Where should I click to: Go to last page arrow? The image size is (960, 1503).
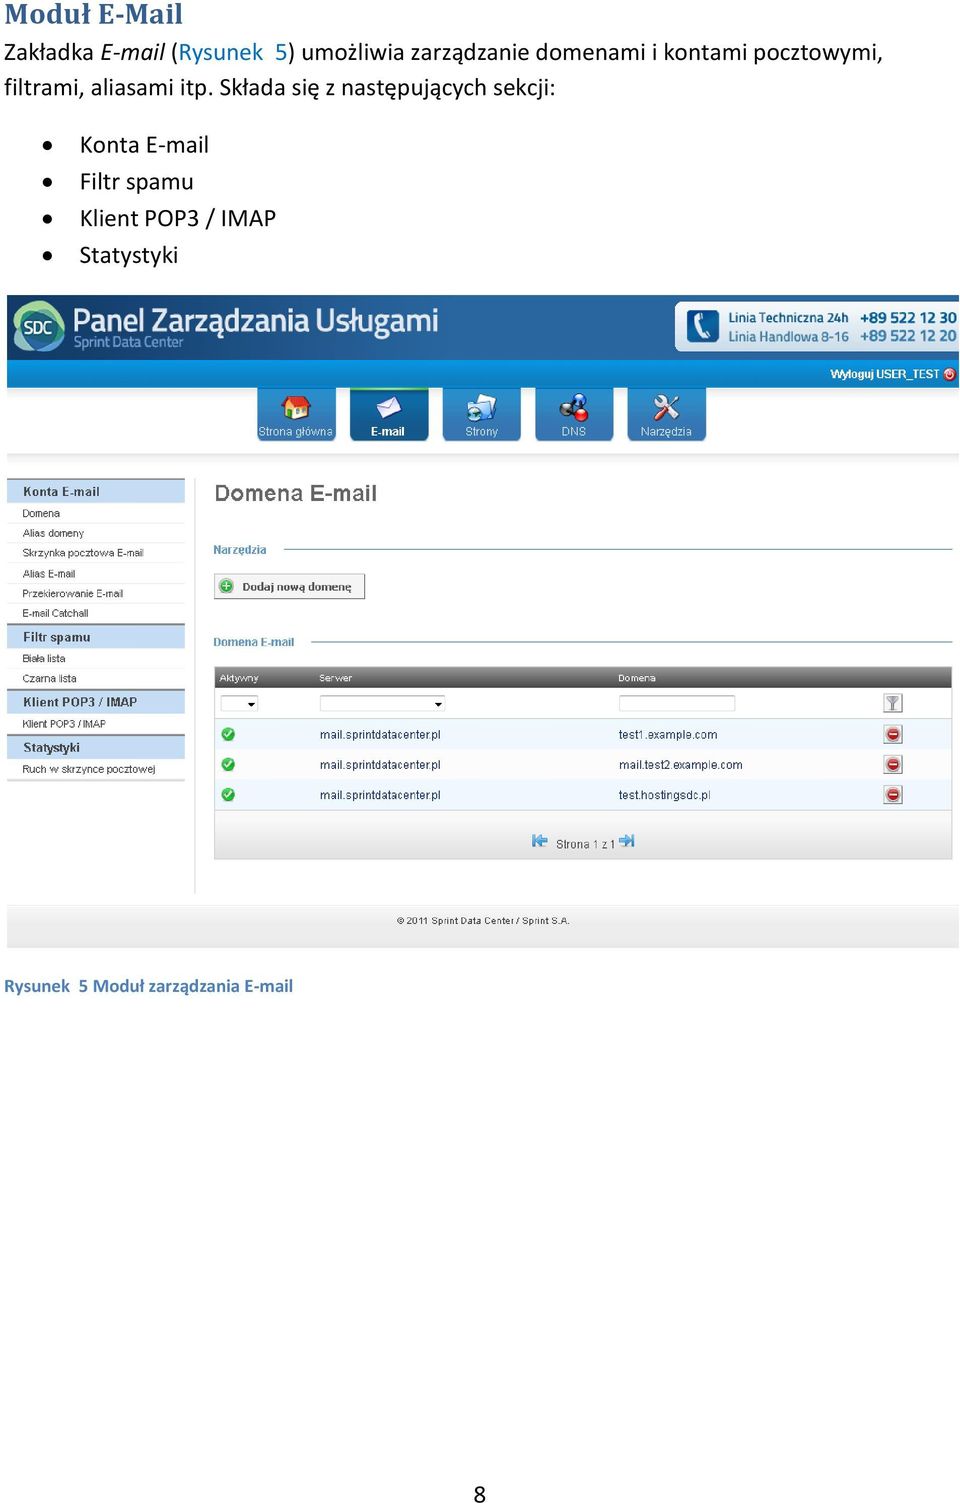627,841
